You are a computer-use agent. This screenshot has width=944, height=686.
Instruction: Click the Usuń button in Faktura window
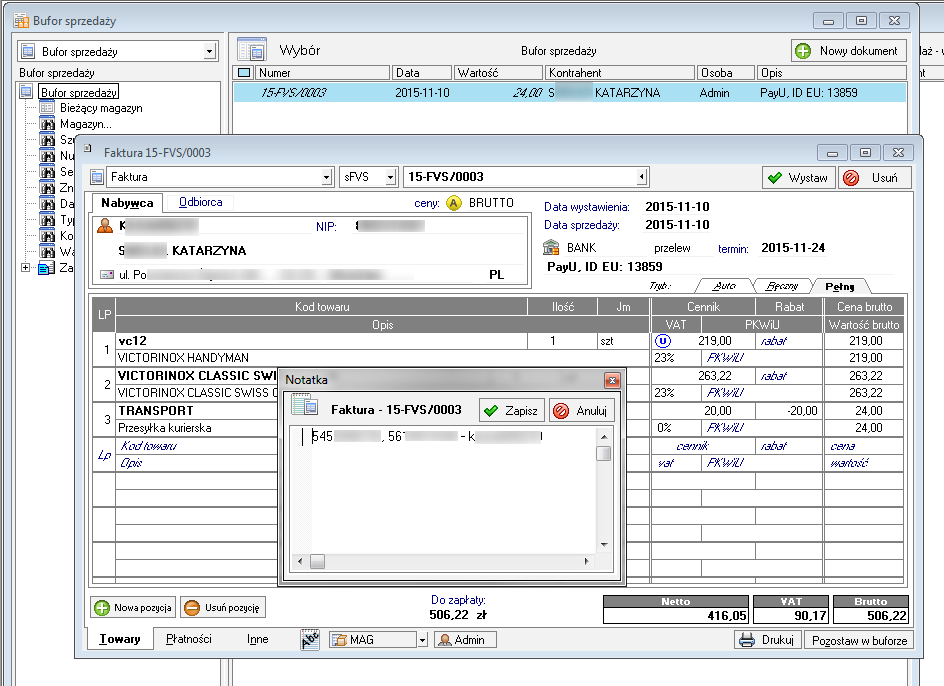(874, 178)
